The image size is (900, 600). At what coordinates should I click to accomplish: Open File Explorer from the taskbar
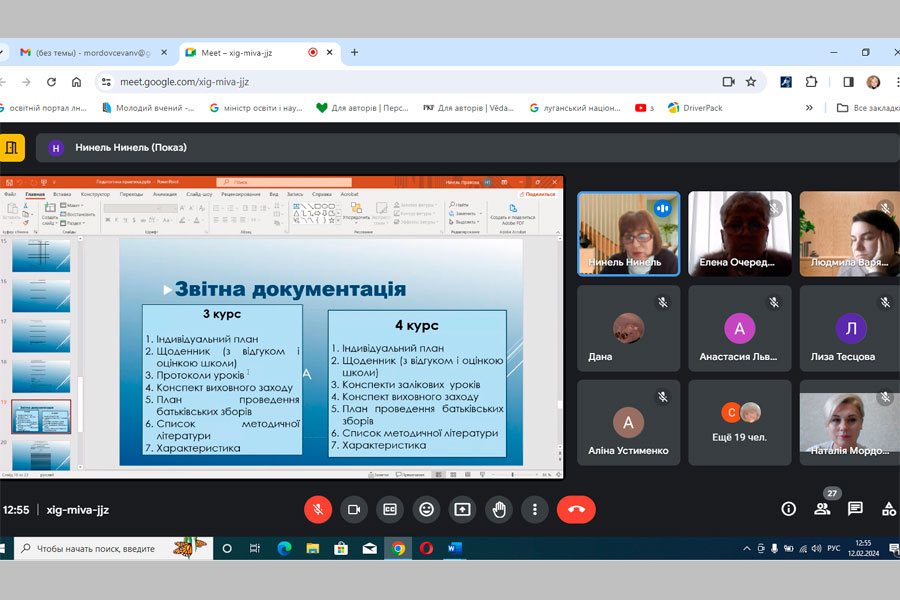point(313,548)
